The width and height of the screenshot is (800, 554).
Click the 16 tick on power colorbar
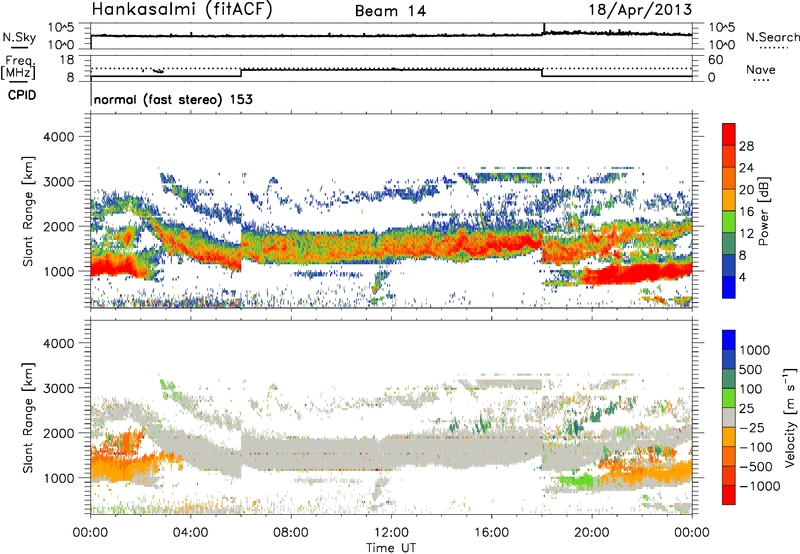pyautogui.click(x=746, y=212)
